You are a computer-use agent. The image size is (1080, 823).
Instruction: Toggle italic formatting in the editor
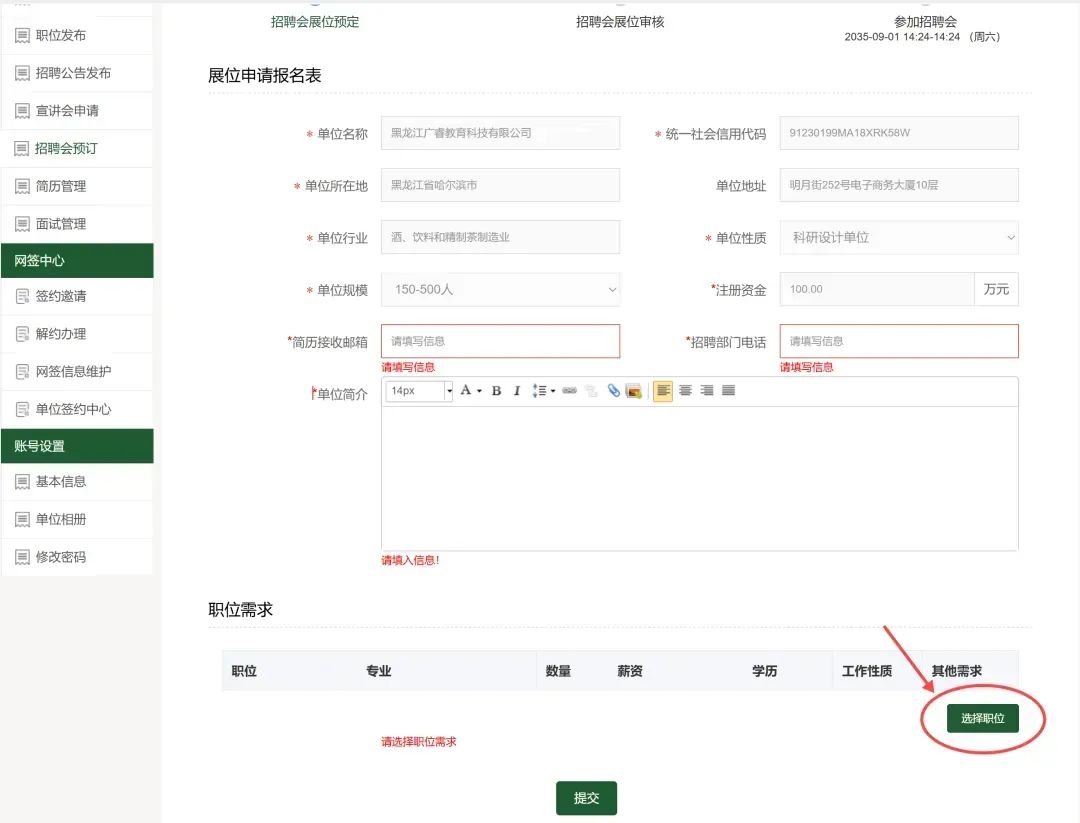coord(517,391)
